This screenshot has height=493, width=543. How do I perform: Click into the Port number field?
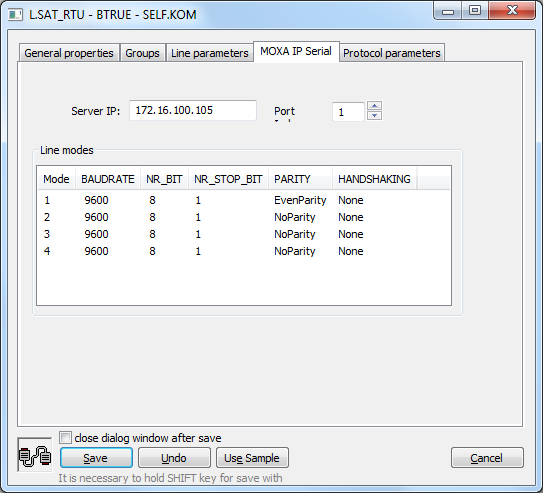tap(348, 111)
